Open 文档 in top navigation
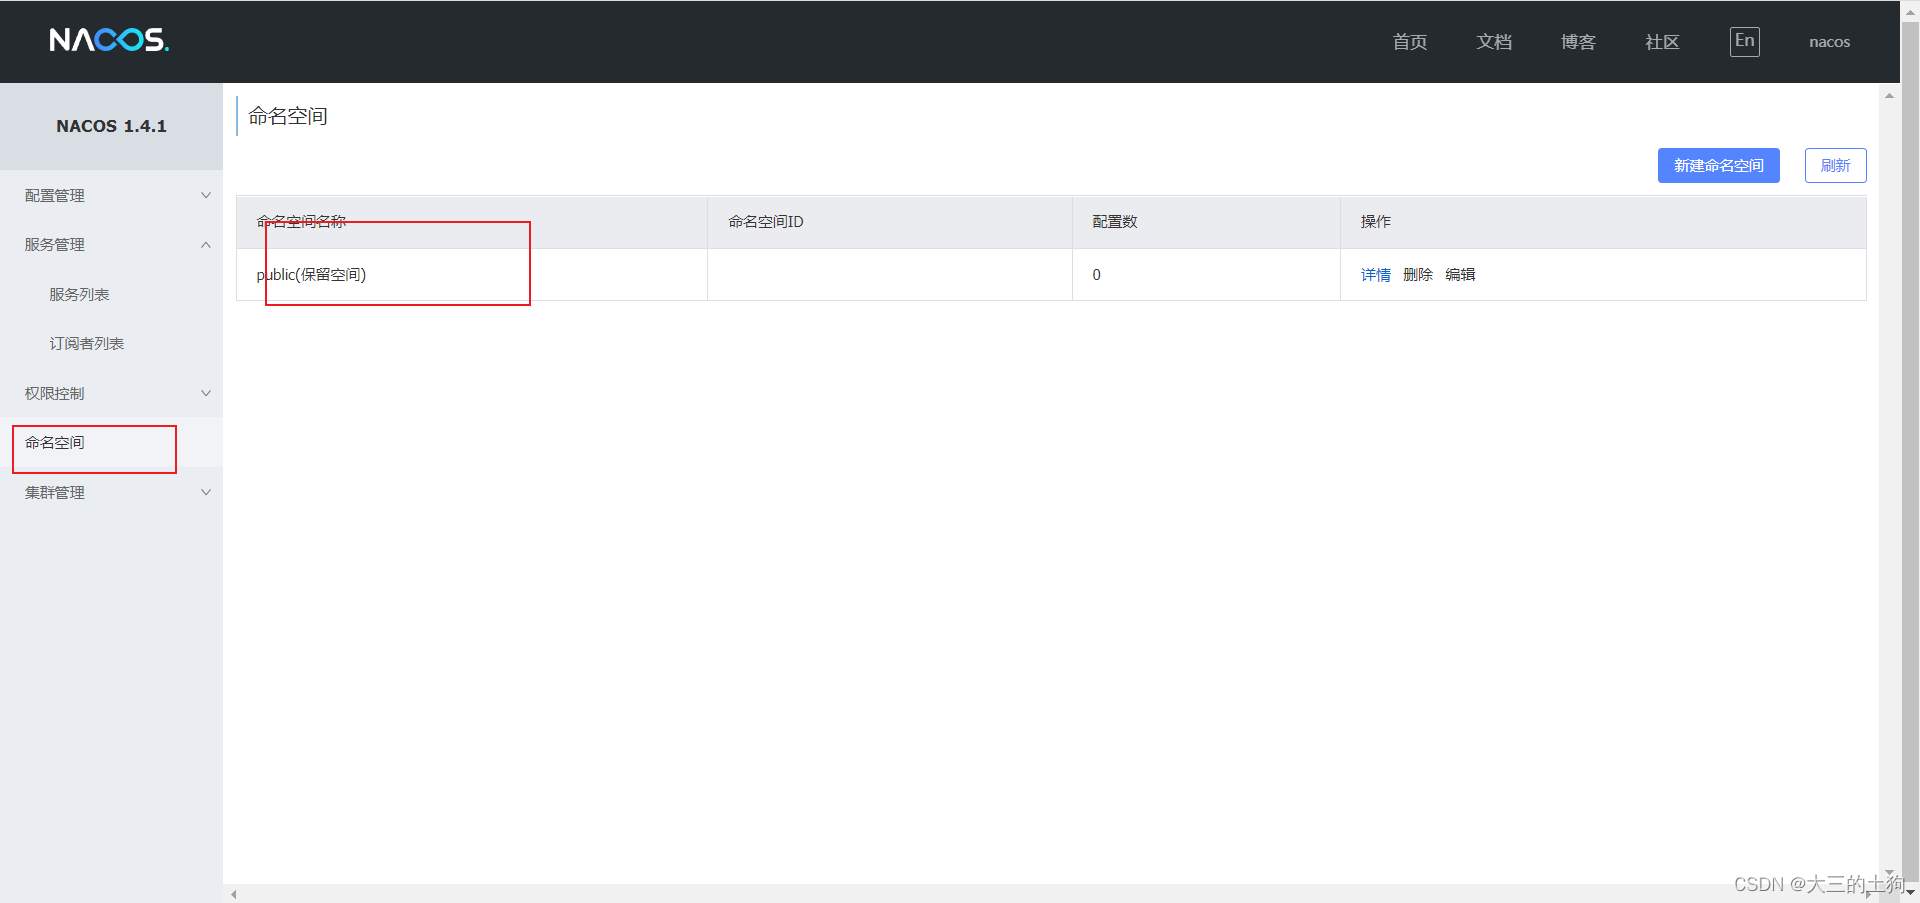Viewport: 1920px width, 903px height. click(1494, 41)
